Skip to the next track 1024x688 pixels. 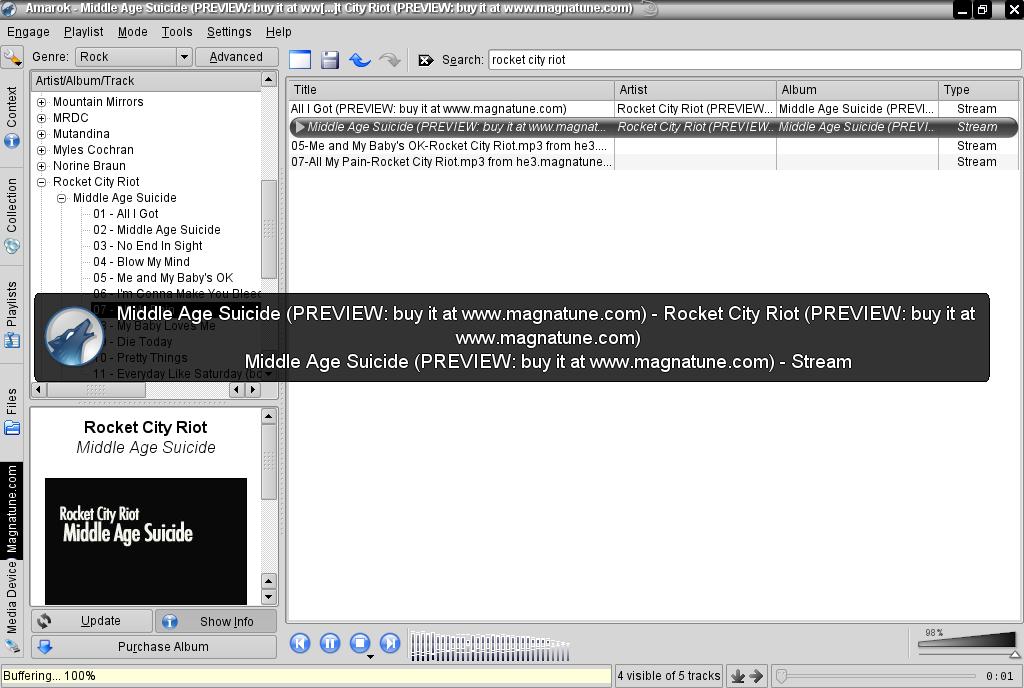coord(390,643)
